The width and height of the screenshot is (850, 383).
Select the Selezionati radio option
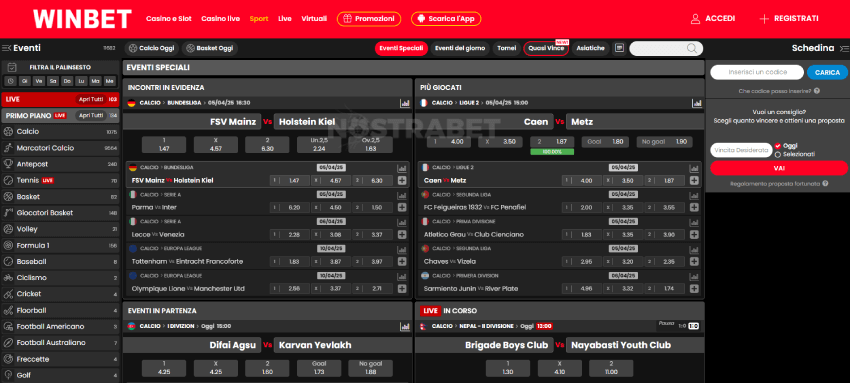[778, 154]
